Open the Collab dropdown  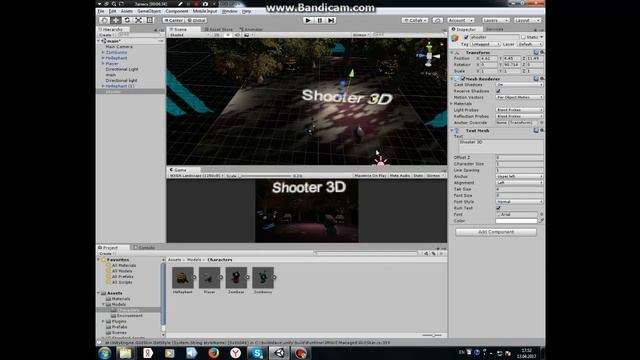(x=415, y=20)
